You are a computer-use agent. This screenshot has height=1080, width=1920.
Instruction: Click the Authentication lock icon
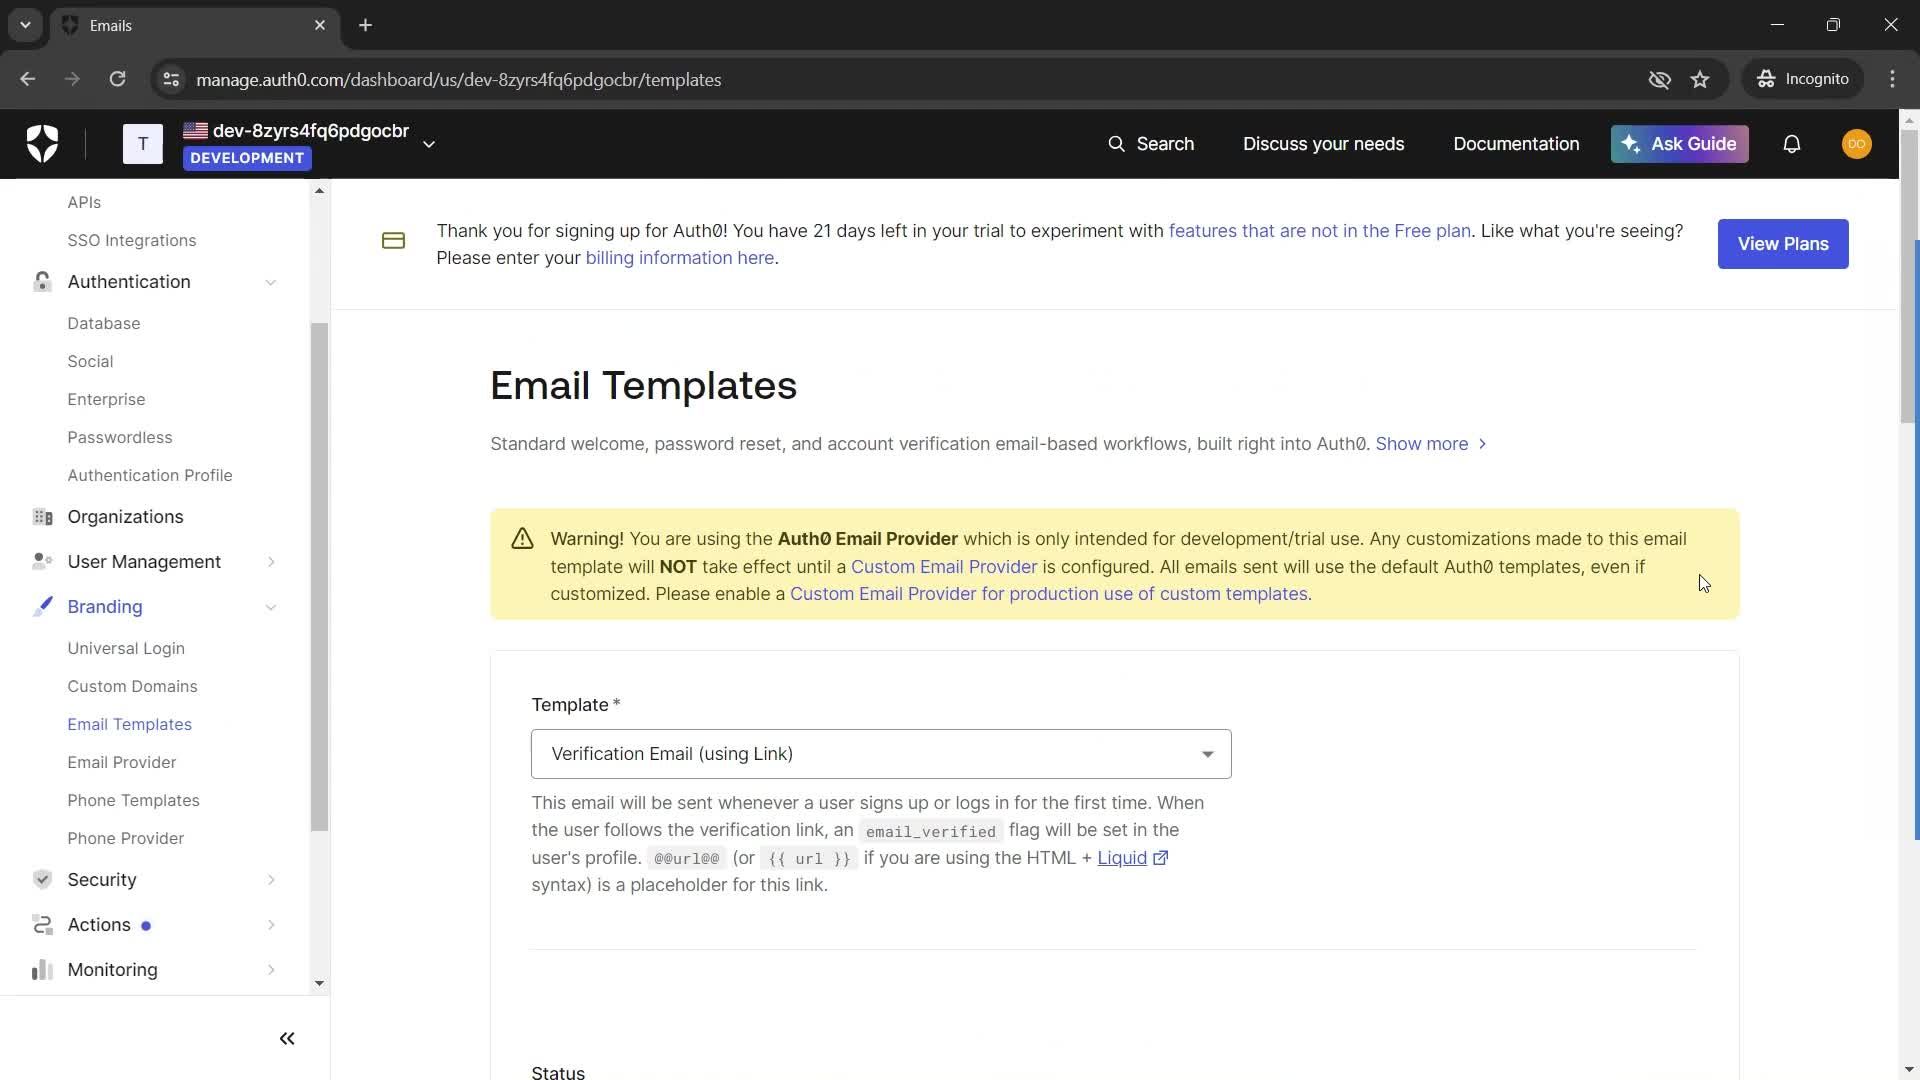(42, 282)
